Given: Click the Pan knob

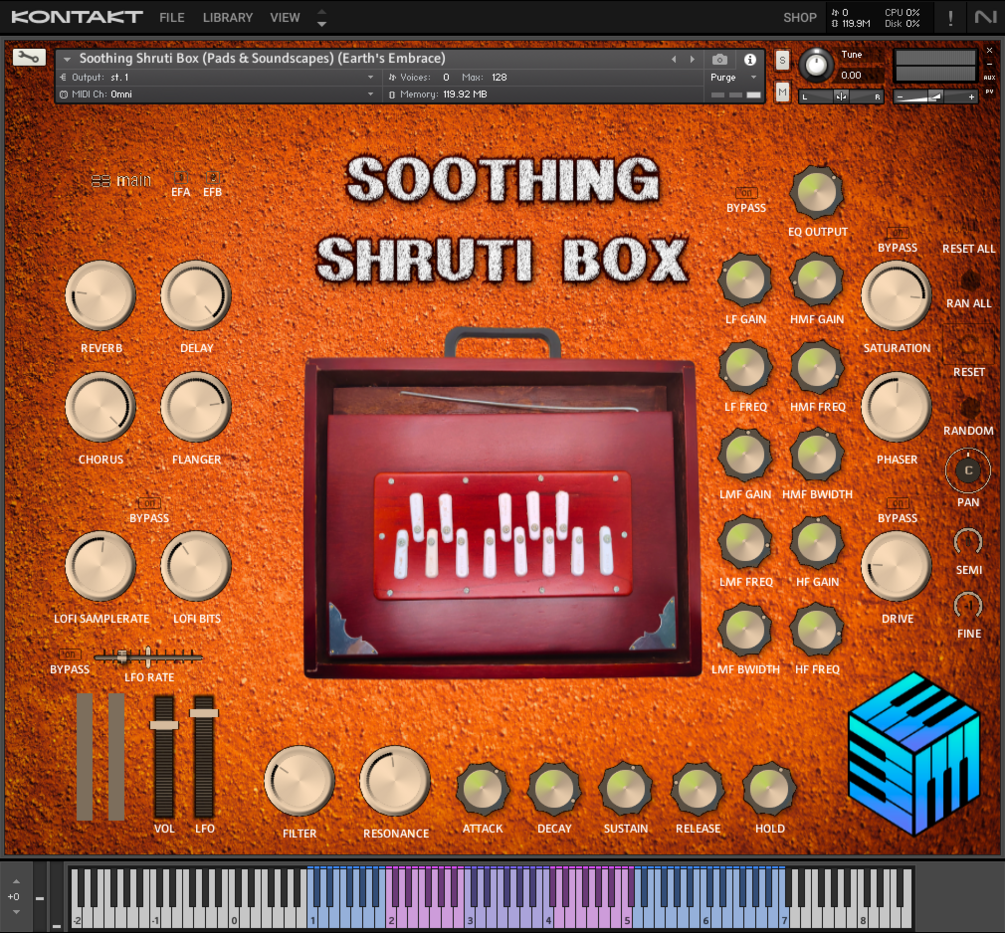Looking at the screenshot, I should [x=968, y=470].
